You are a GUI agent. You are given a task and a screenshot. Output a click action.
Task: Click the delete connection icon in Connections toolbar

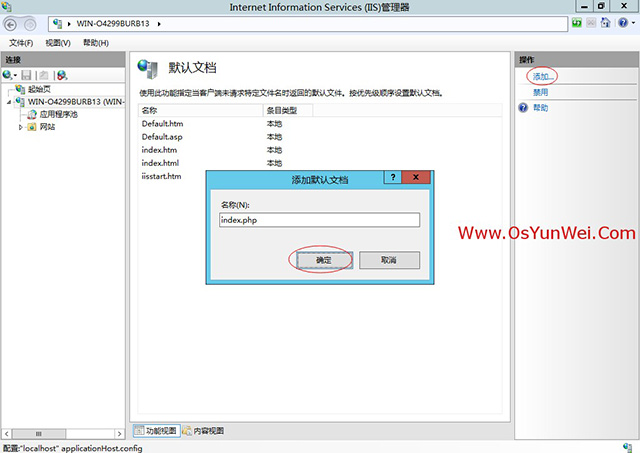(x=61, y=75)
